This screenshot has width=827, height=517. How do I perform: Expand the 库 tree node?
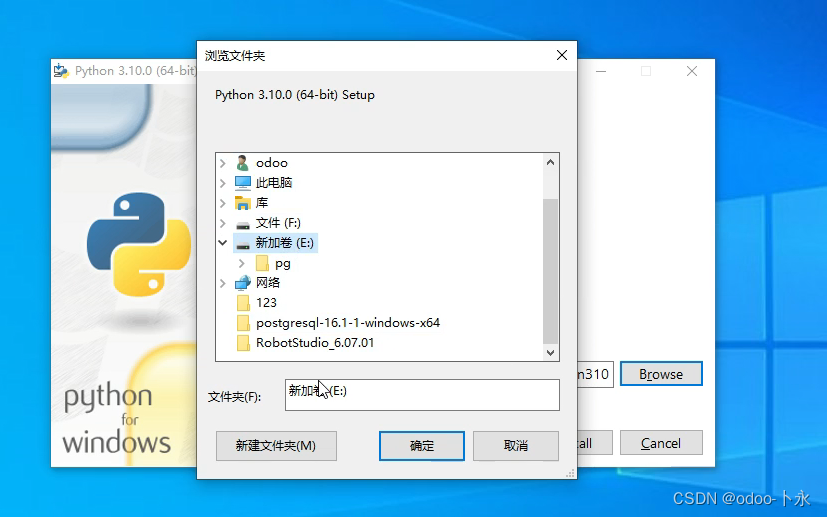pos(223,203)
